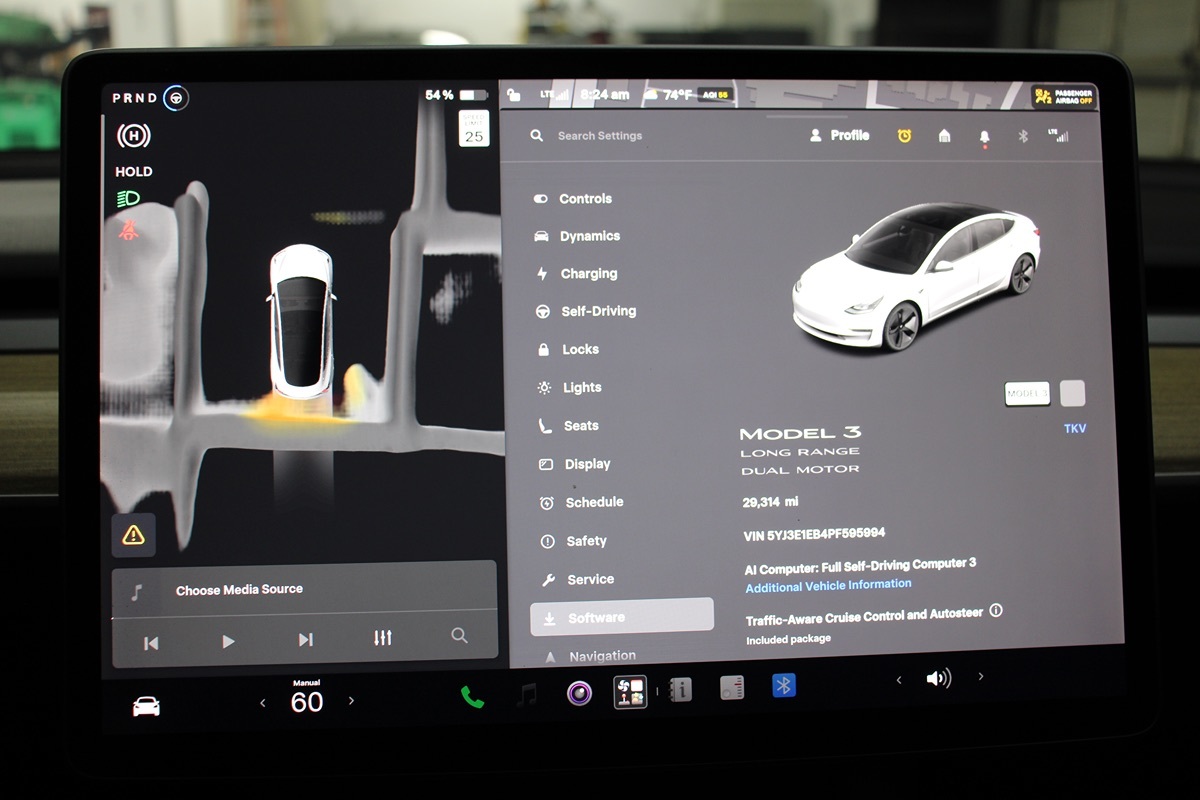Lower volume with left arrow

[898, 680]
